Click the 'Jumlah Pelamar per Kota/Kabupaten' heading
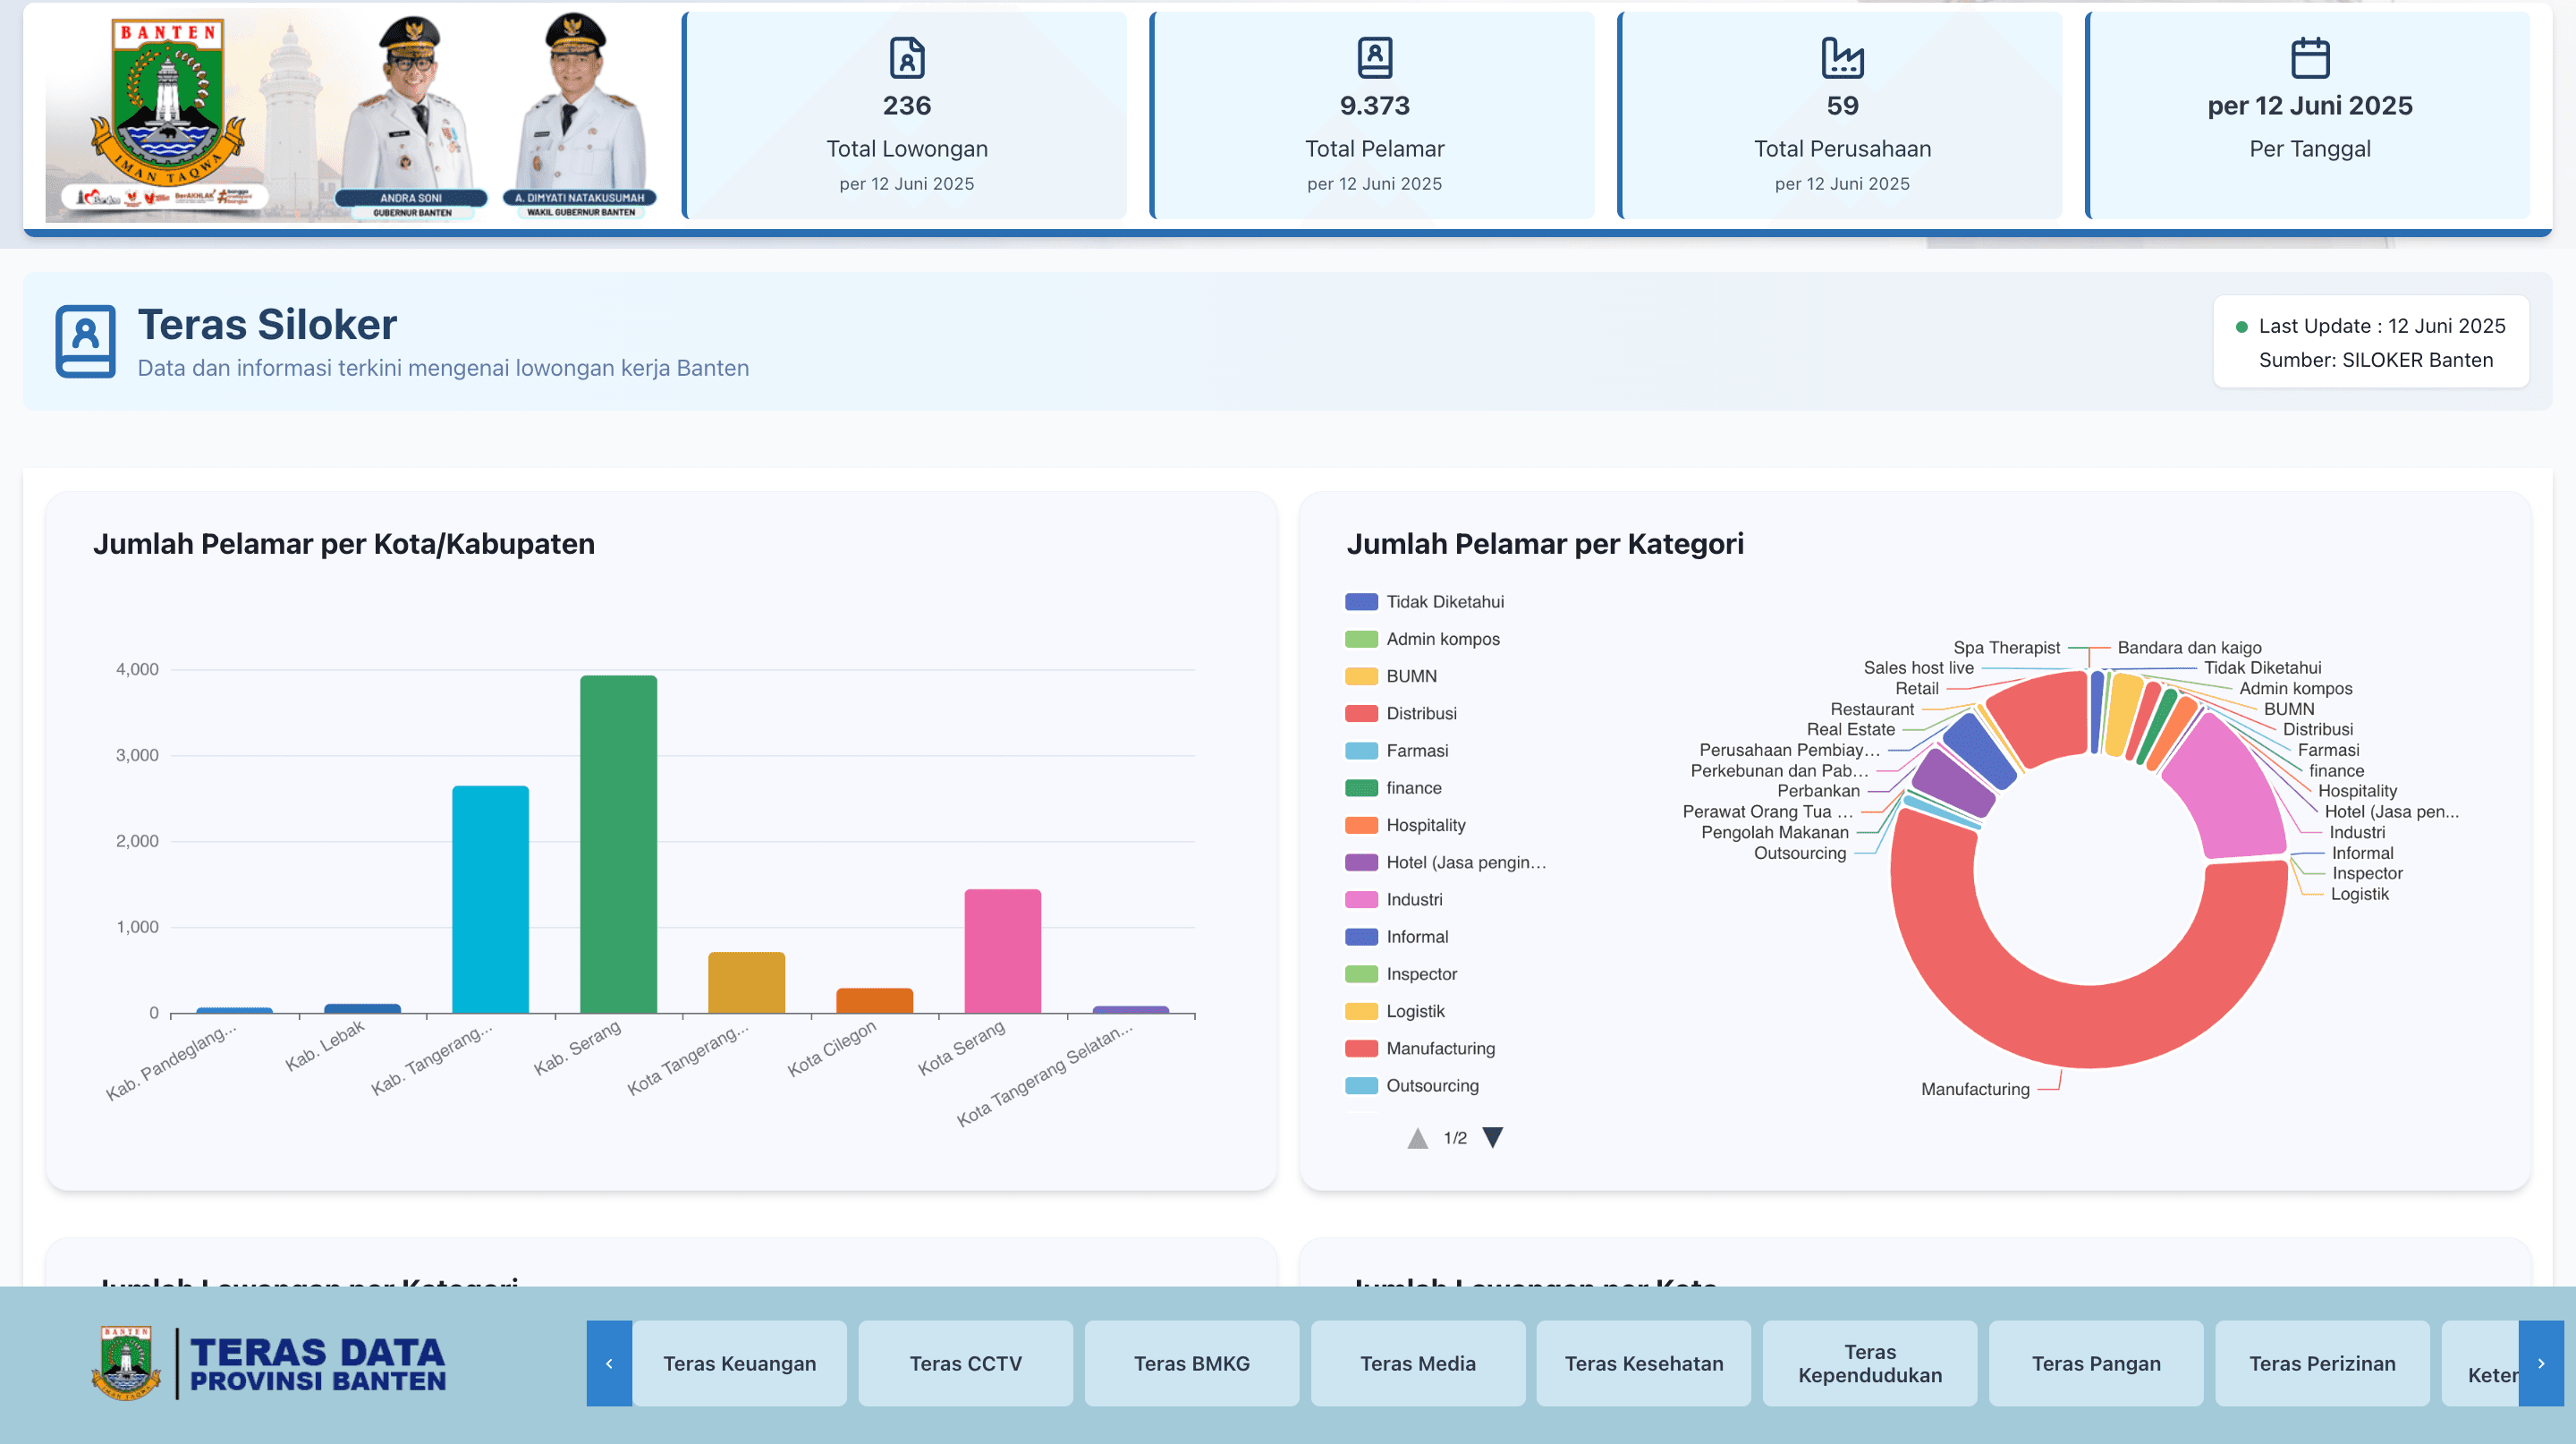 point(344,544)
